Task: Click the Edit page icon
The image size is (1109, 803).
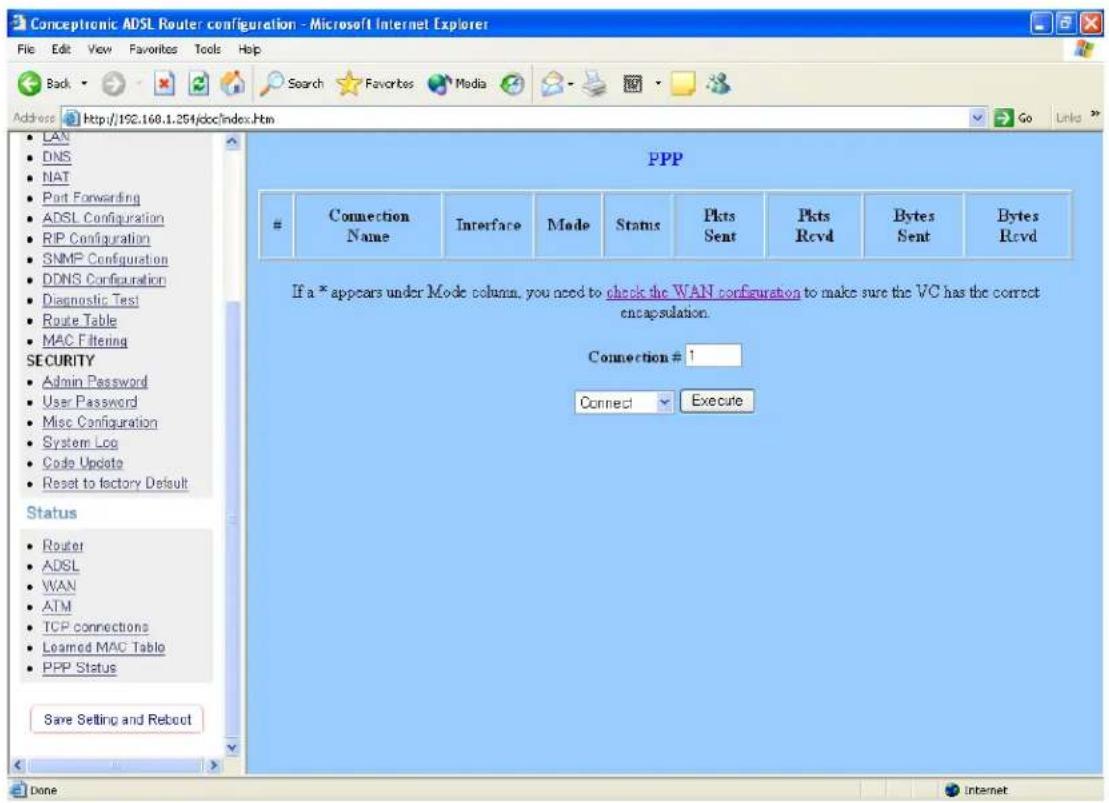Action: (x=632, y=84)
